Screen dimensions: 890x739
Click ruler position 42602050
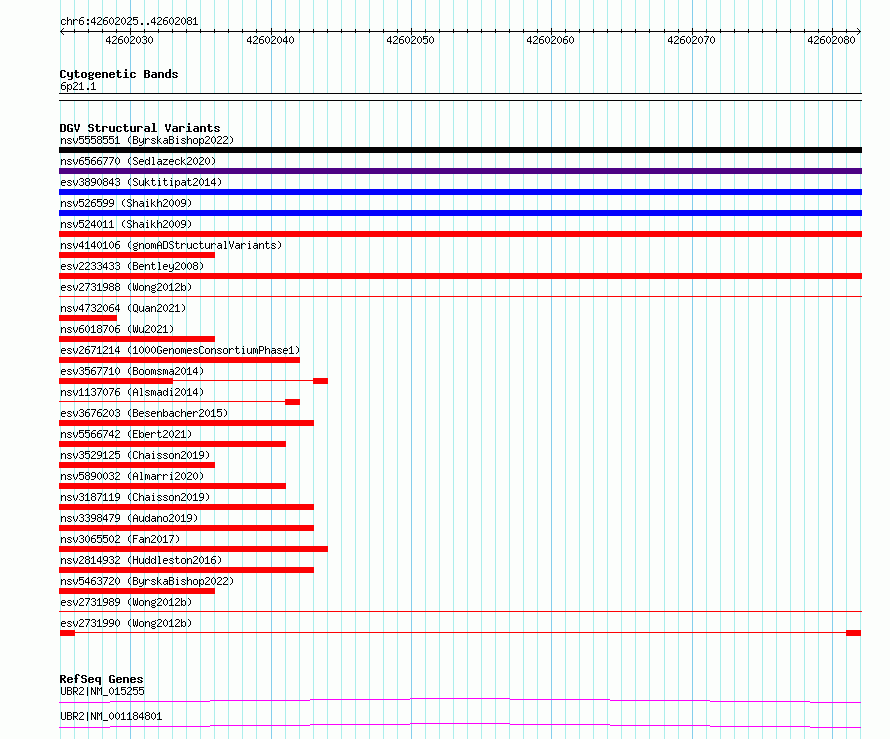click(410, 40)
